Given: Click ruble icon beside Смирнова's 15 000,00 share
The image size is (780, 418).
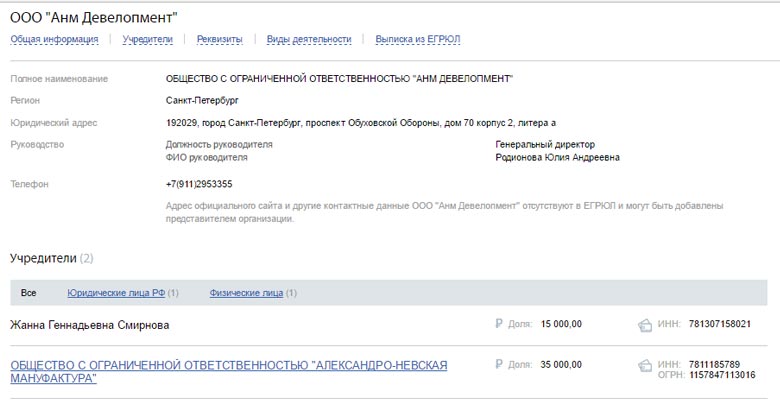Looking at the screenshot, I should (499, 323).
